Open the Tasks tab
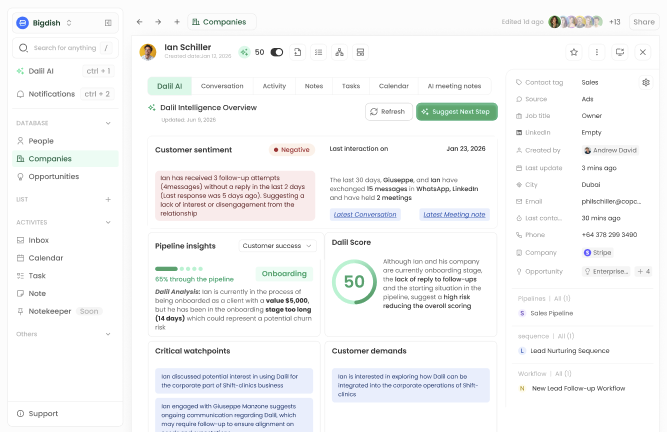This screenshot has width=667, height=432. click(351, 86)
